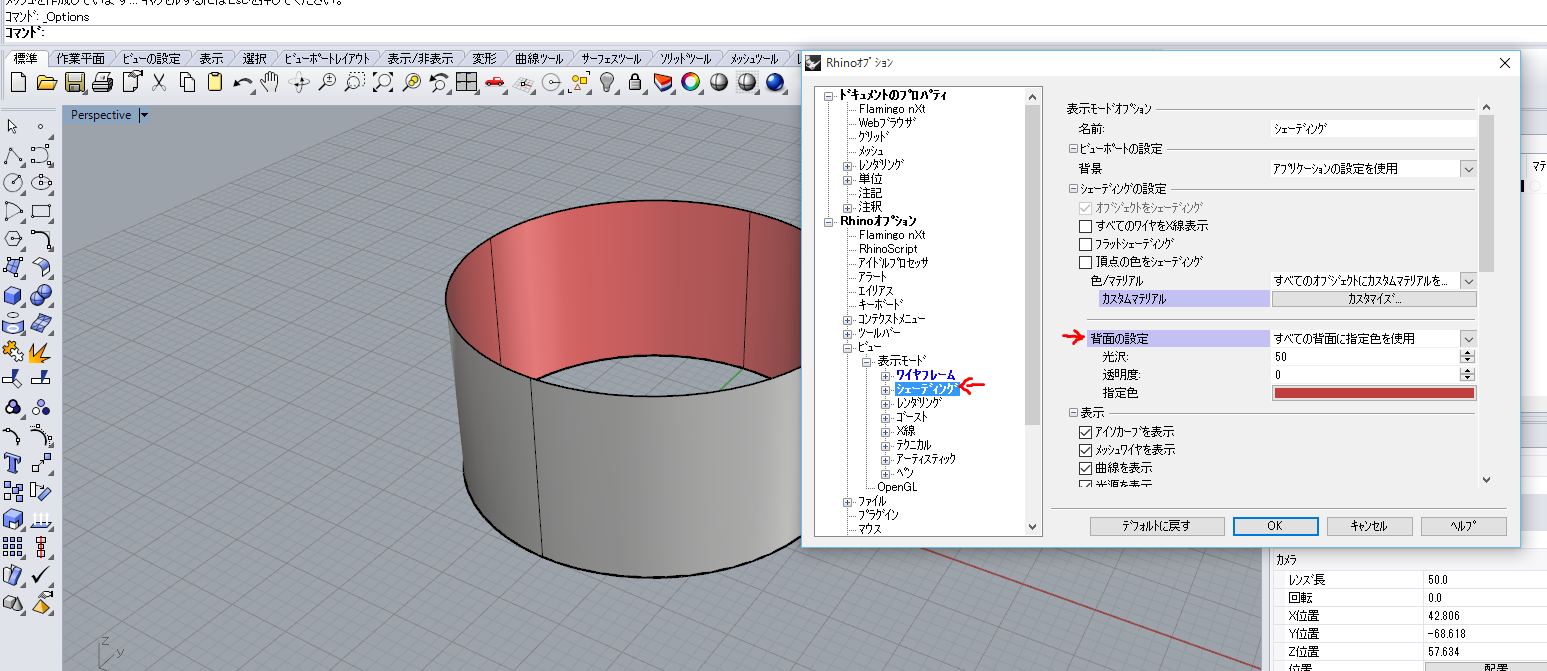1547x671 pixels.
Task: Click the Print icon in toolbar
Action: (x=102, y=82)
